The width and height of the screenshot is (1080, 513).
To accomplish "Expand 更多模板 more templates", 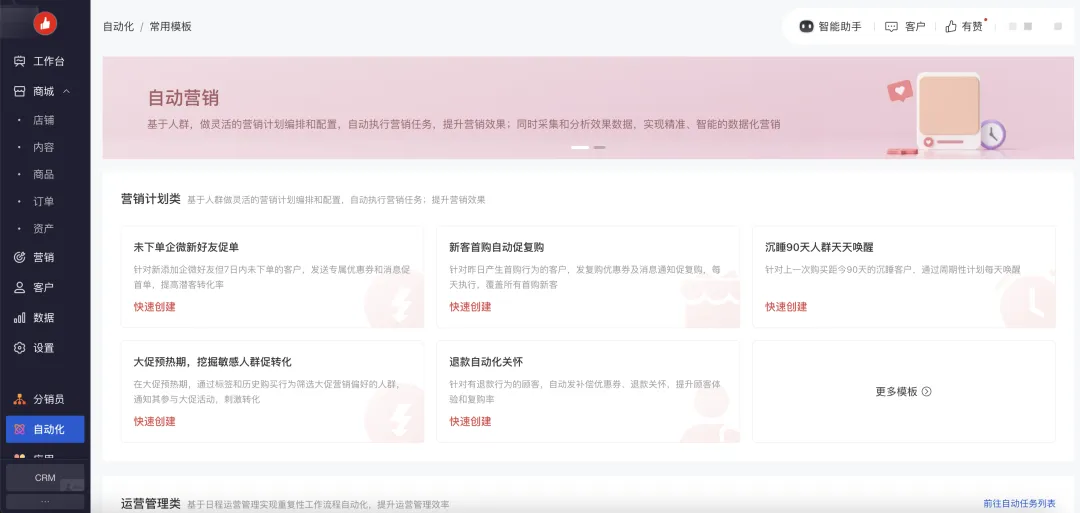I will pyautogui.click(x=903, y=392).
